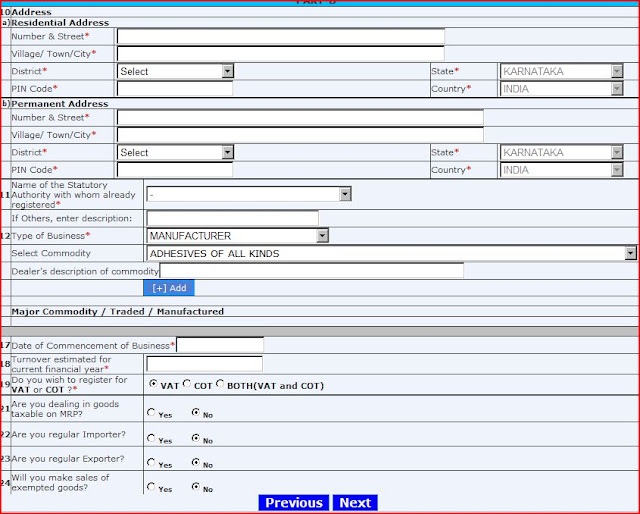640x514 pixels.
Task: Open Residential Address Country INDIA dropdown
Action: pyautogui.click(x=562, y=89)
